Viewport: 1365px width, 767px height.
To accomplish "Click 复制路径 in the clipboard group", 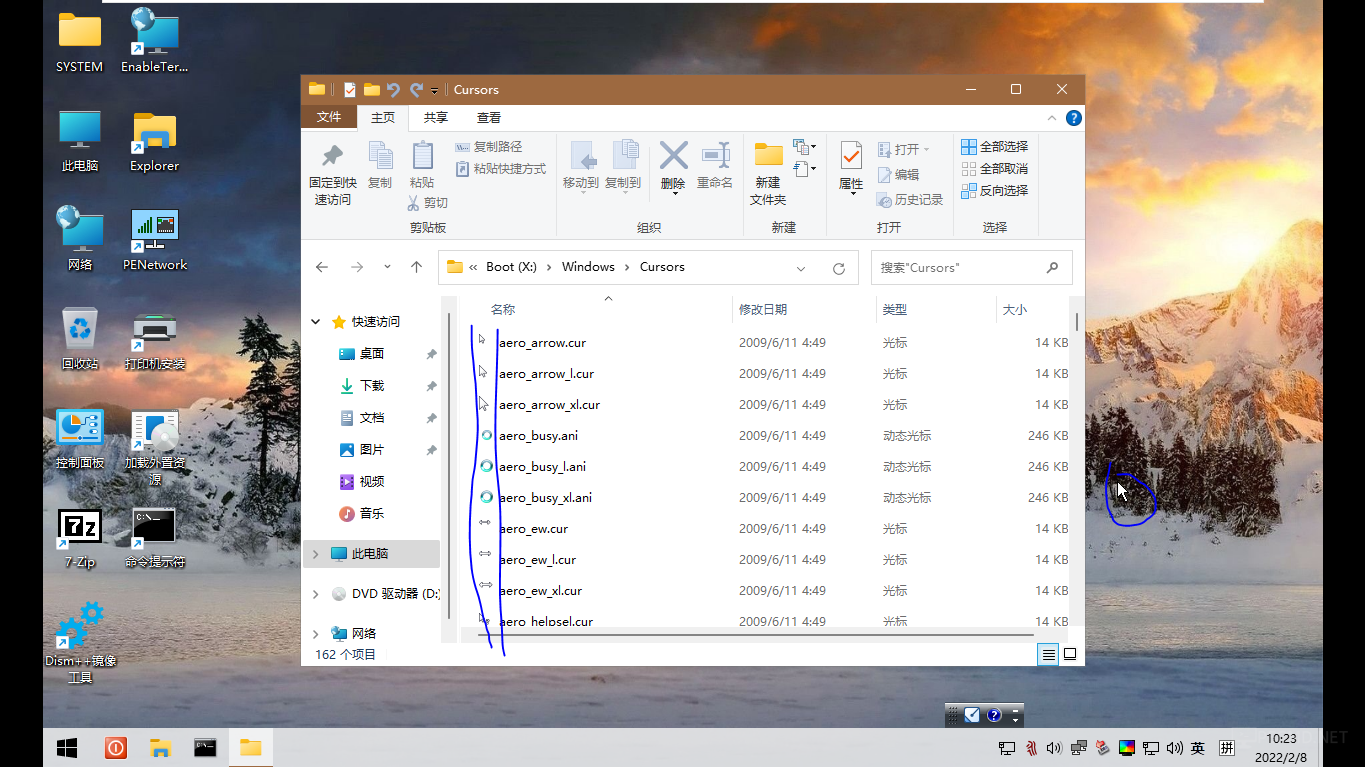I will (x=489, y=147).
